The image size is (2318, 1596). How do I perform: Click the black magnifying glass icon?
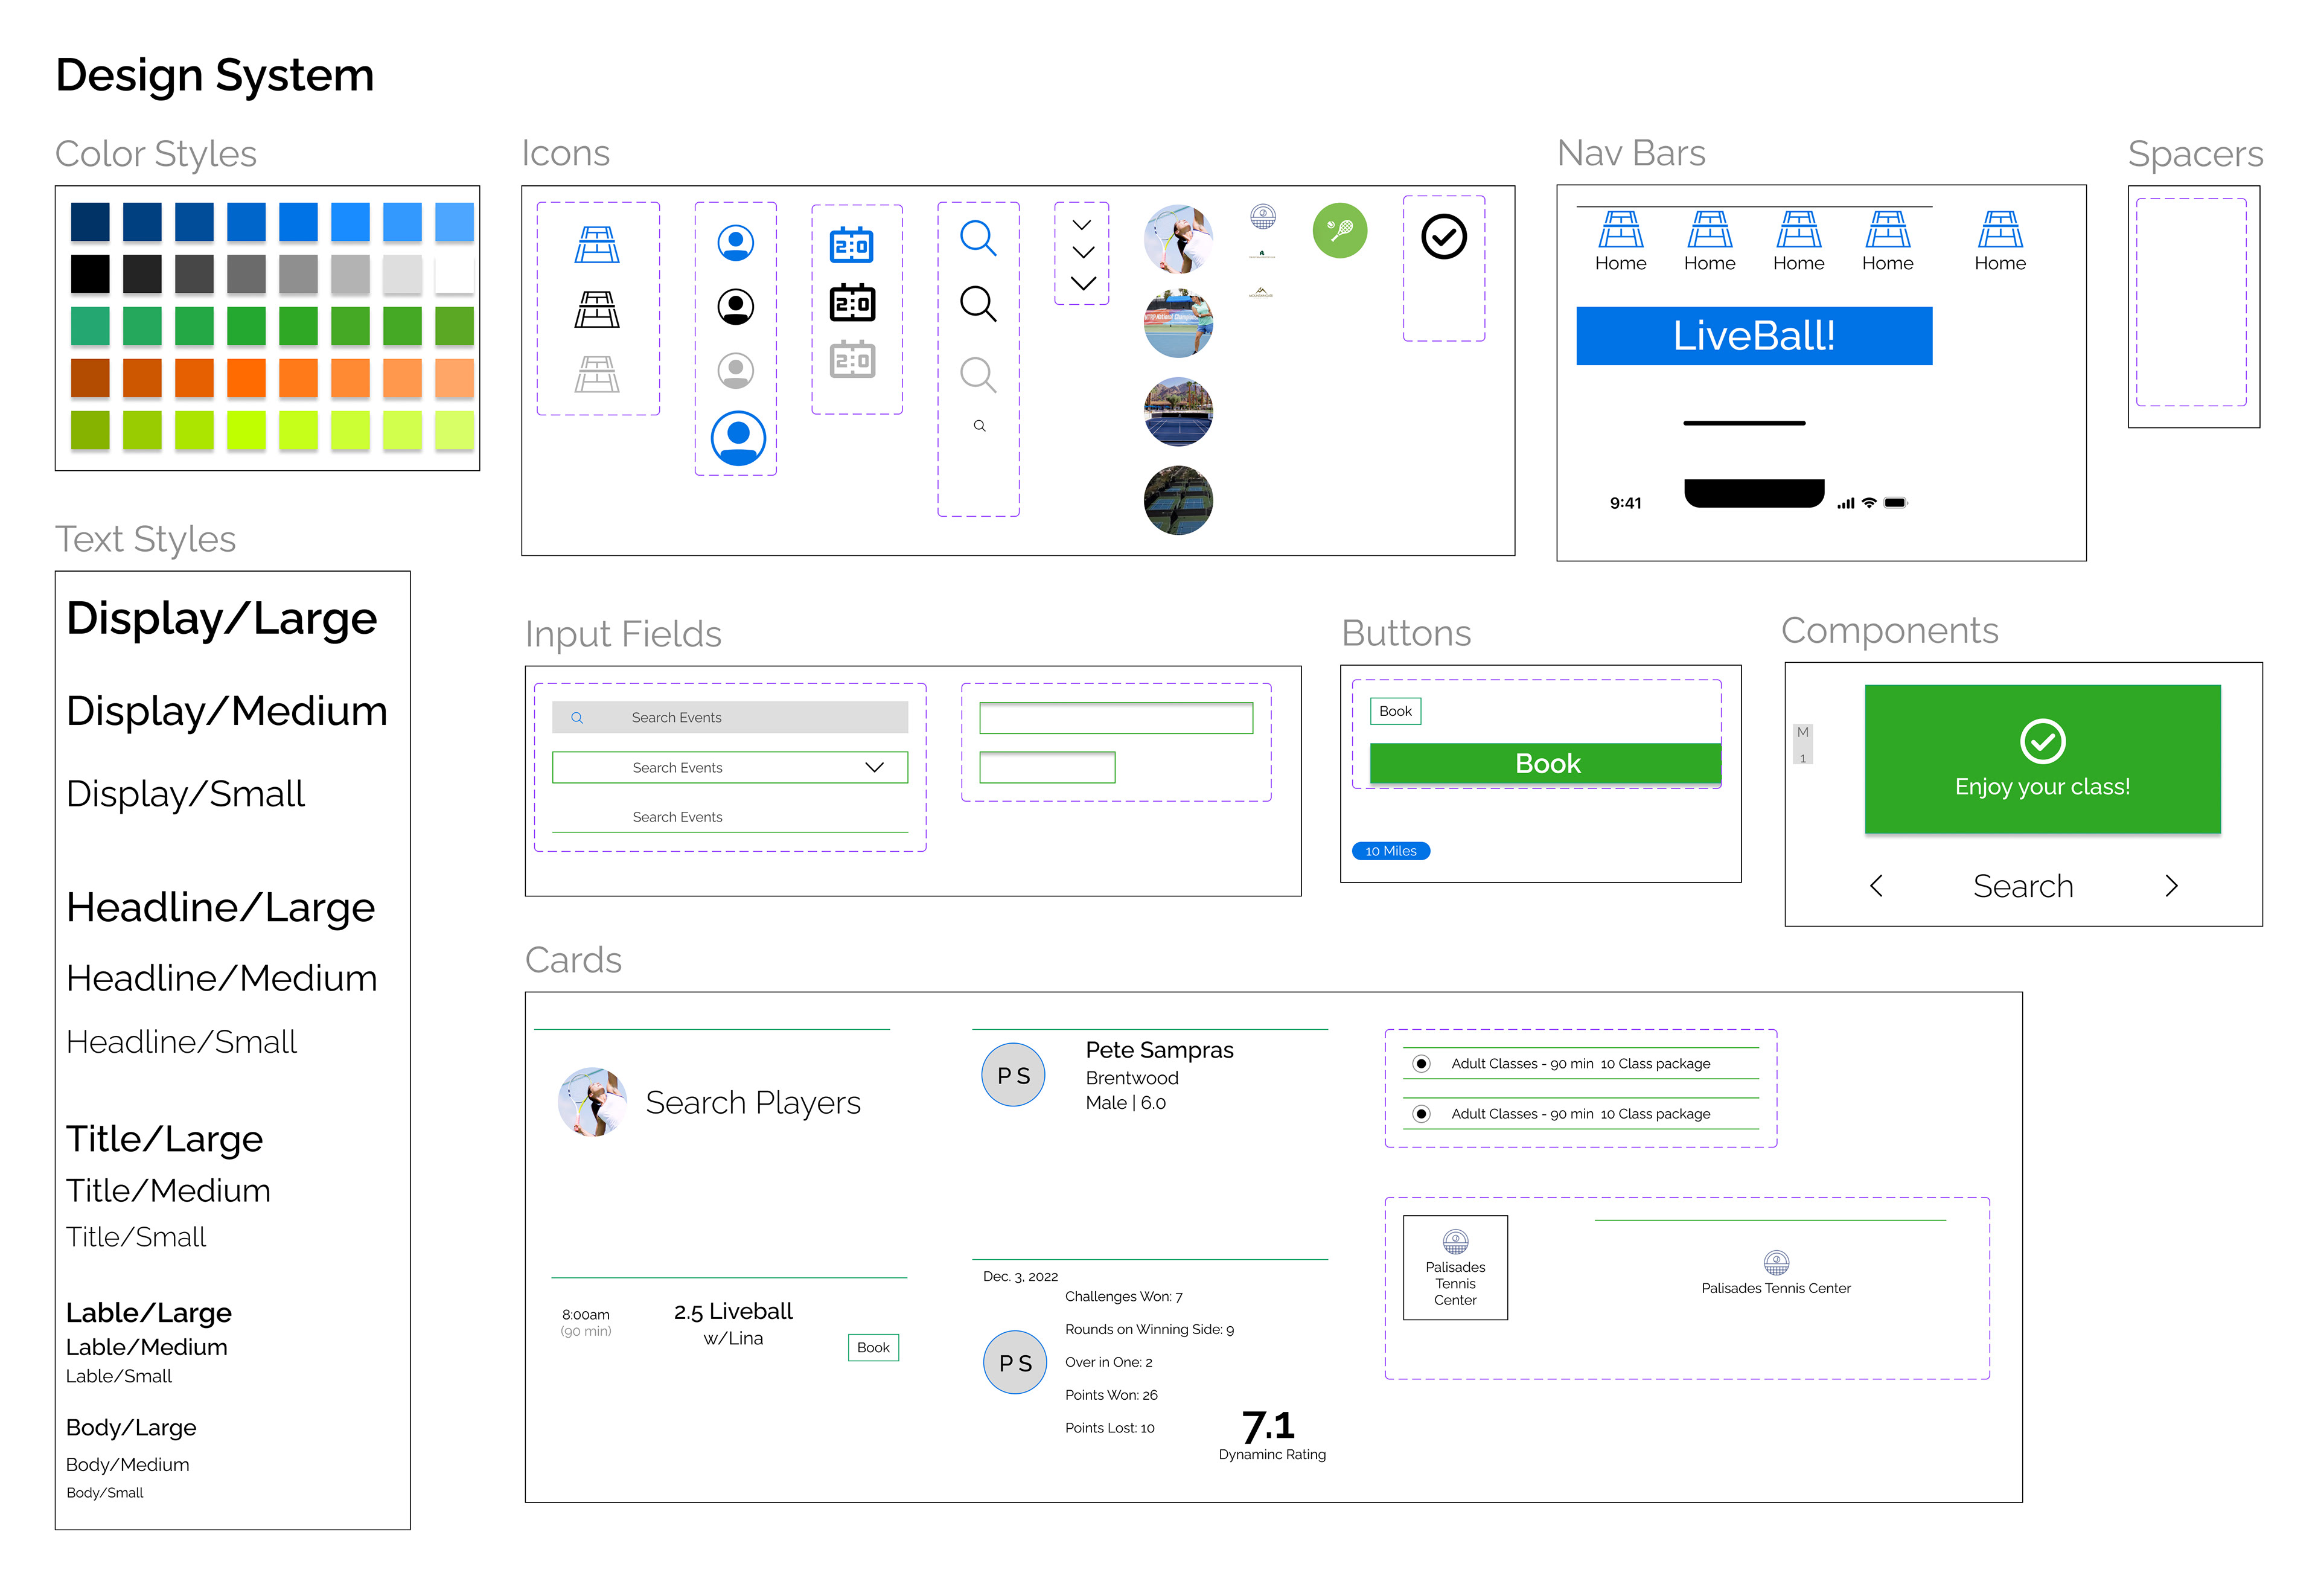tap(977, 304)
